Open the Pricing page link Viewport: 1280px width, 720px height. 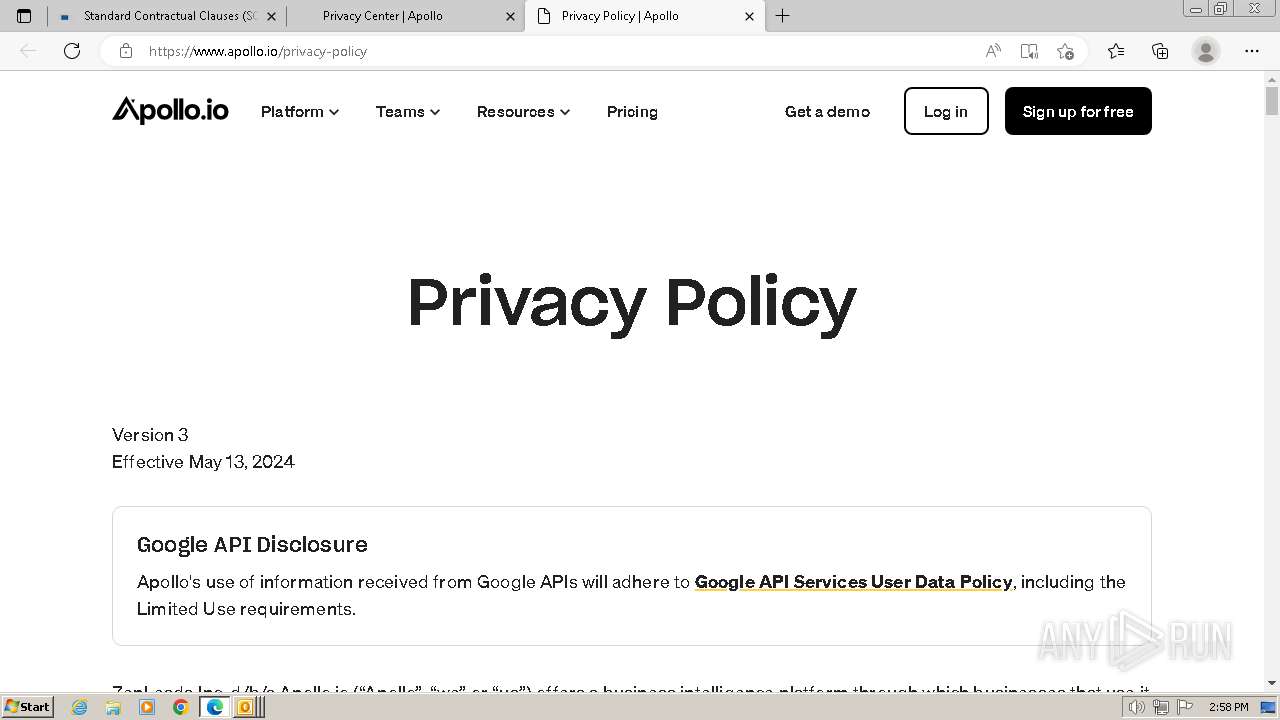click(x=632, y=111)
